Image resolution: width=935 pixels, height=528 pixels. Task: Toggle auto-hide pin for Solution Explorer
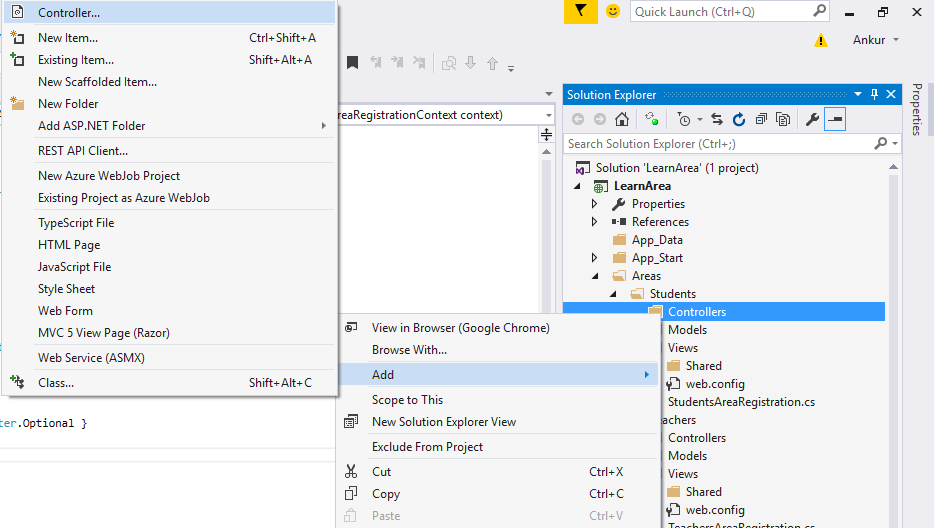click(x=874, y=95)
